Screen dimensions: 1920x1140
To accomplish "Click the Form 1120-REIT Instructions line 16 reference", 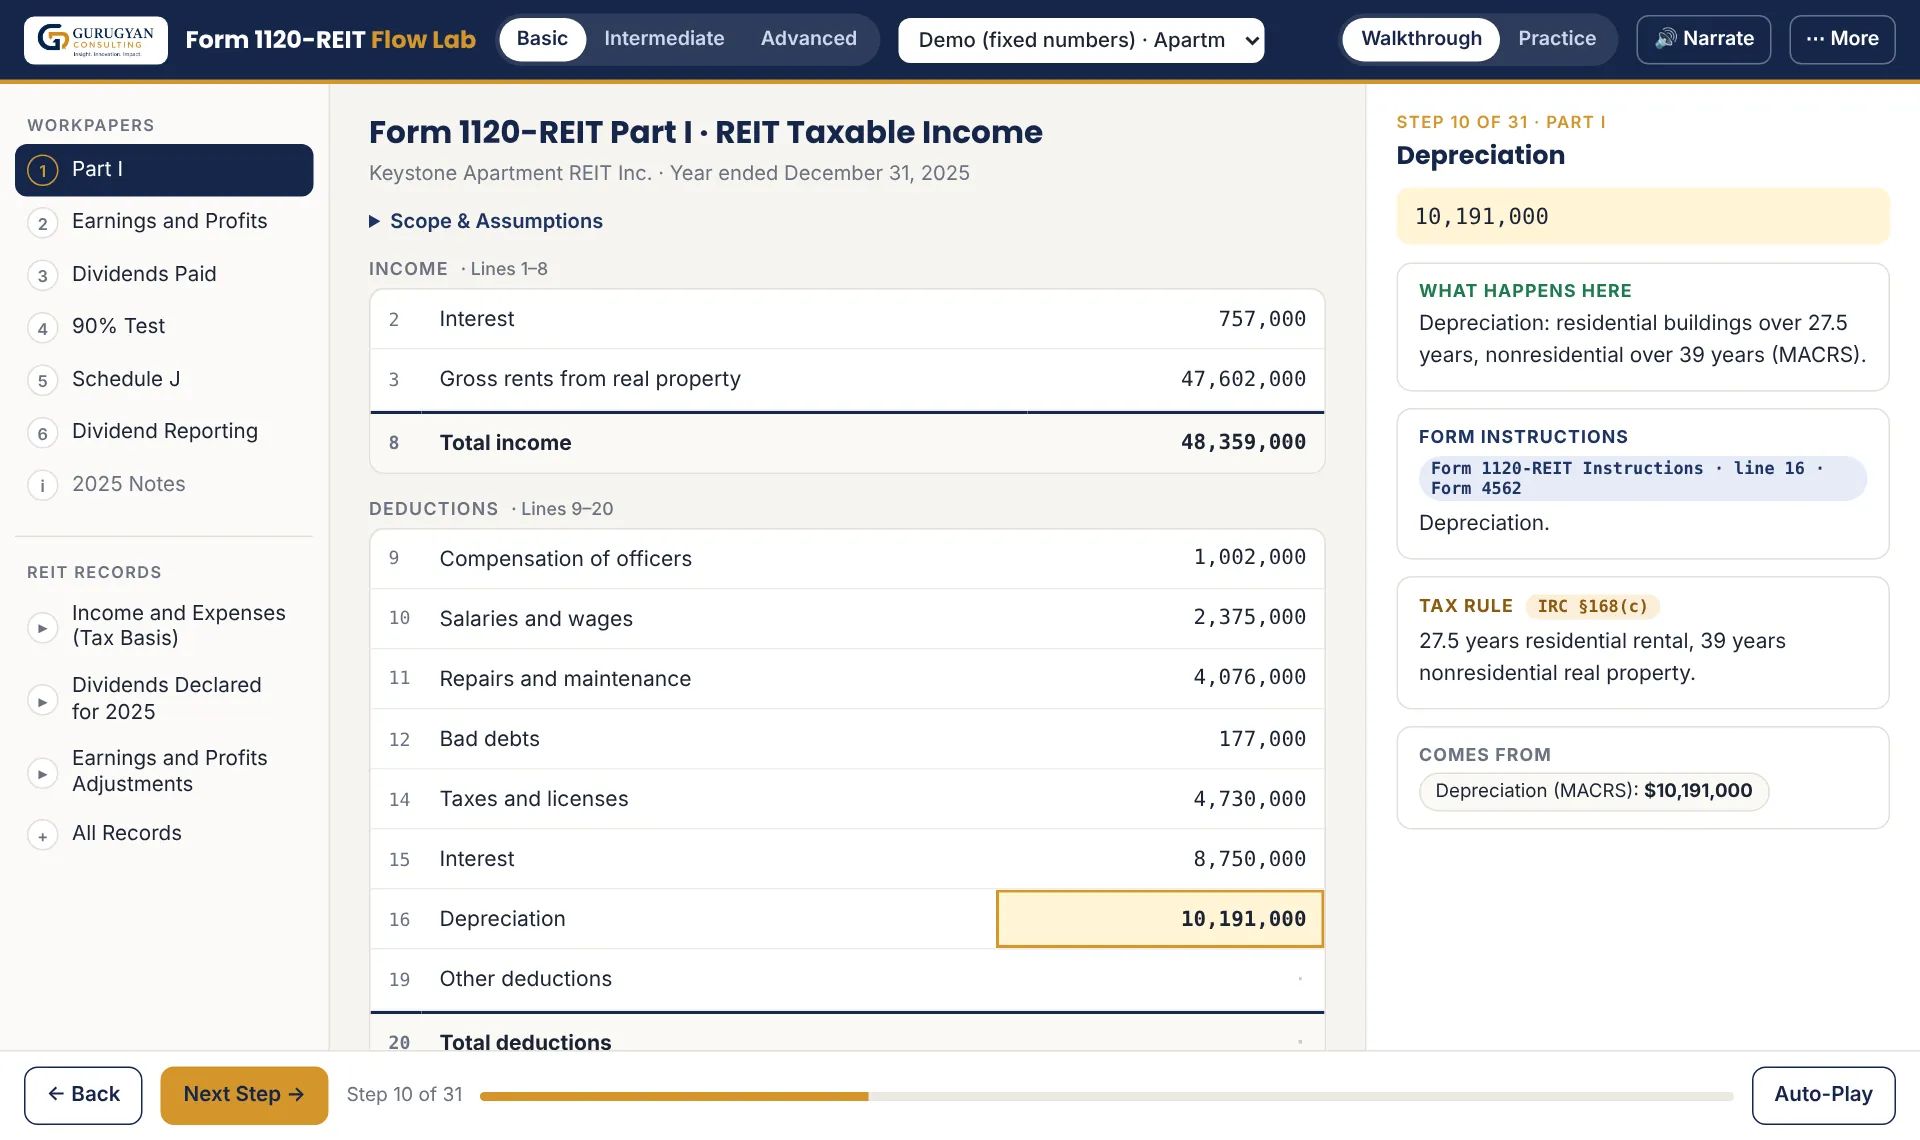I will (x=1642, y=478).
